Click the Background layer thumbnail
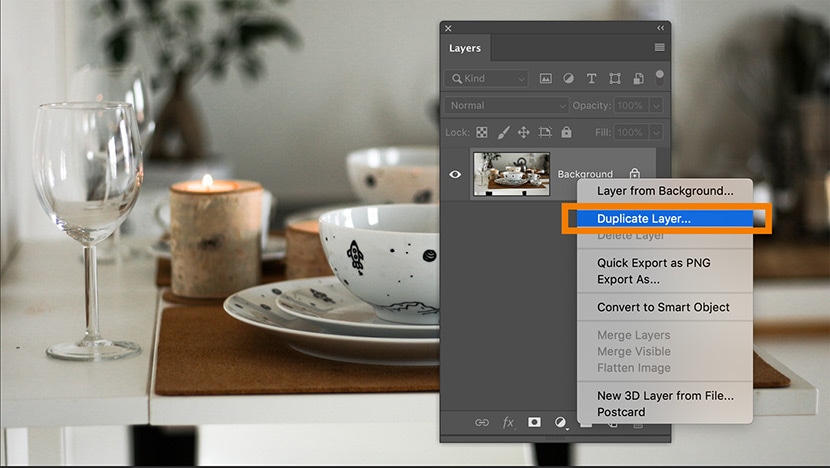Screen dimensions: 830x468 pos(511,174)
